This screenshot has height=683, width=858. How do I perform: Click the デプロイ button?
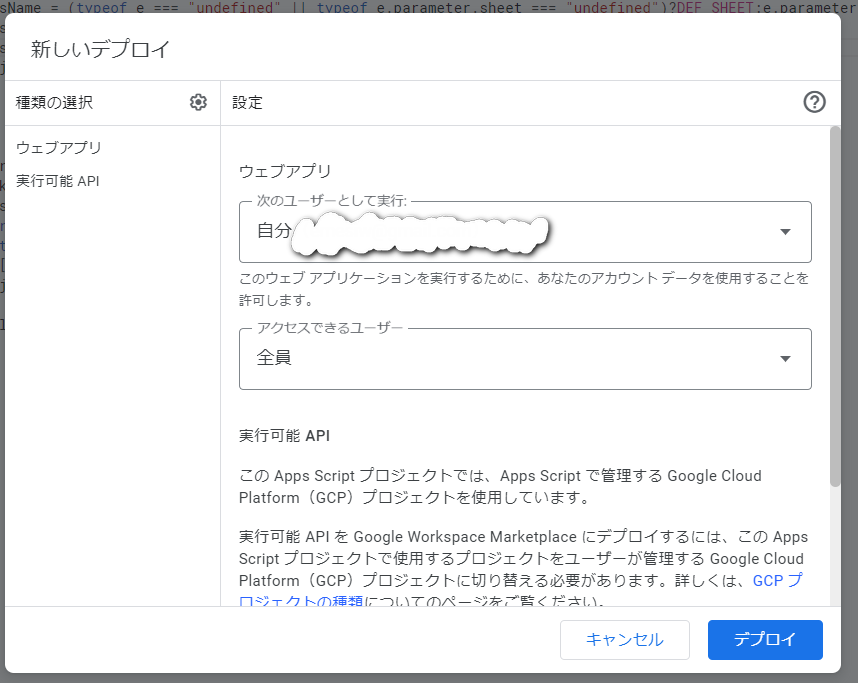coord(764,640)
